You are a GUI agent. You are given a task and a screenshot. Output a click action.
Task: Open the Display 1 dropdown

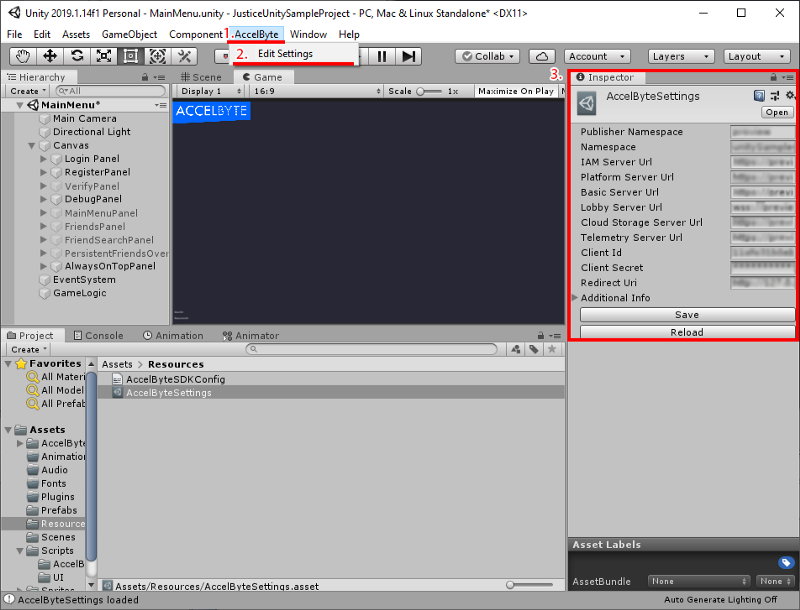(211, 91)
